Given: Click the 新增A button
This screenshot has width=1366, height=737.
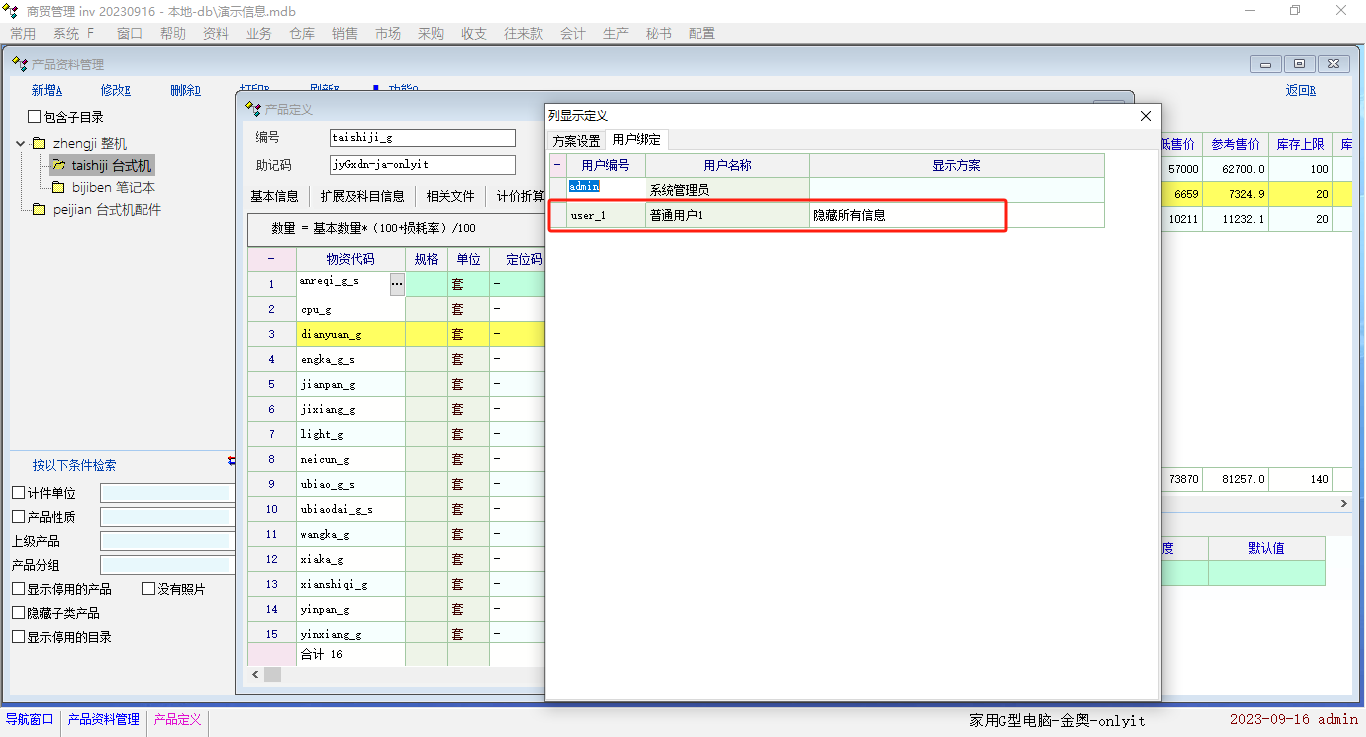Looking at the screenshot, I should click(46, 90).
